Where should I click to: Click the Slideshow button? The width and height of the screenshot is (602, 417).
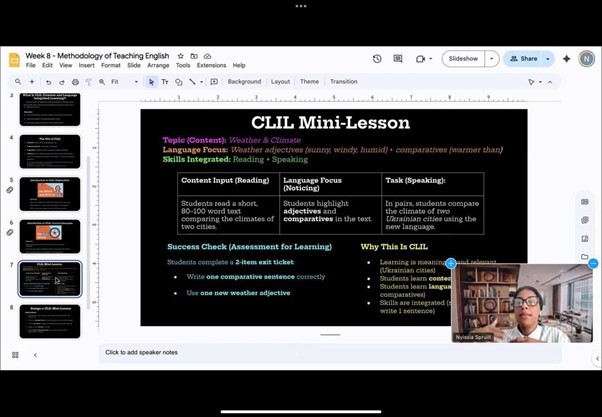[463, 59]
